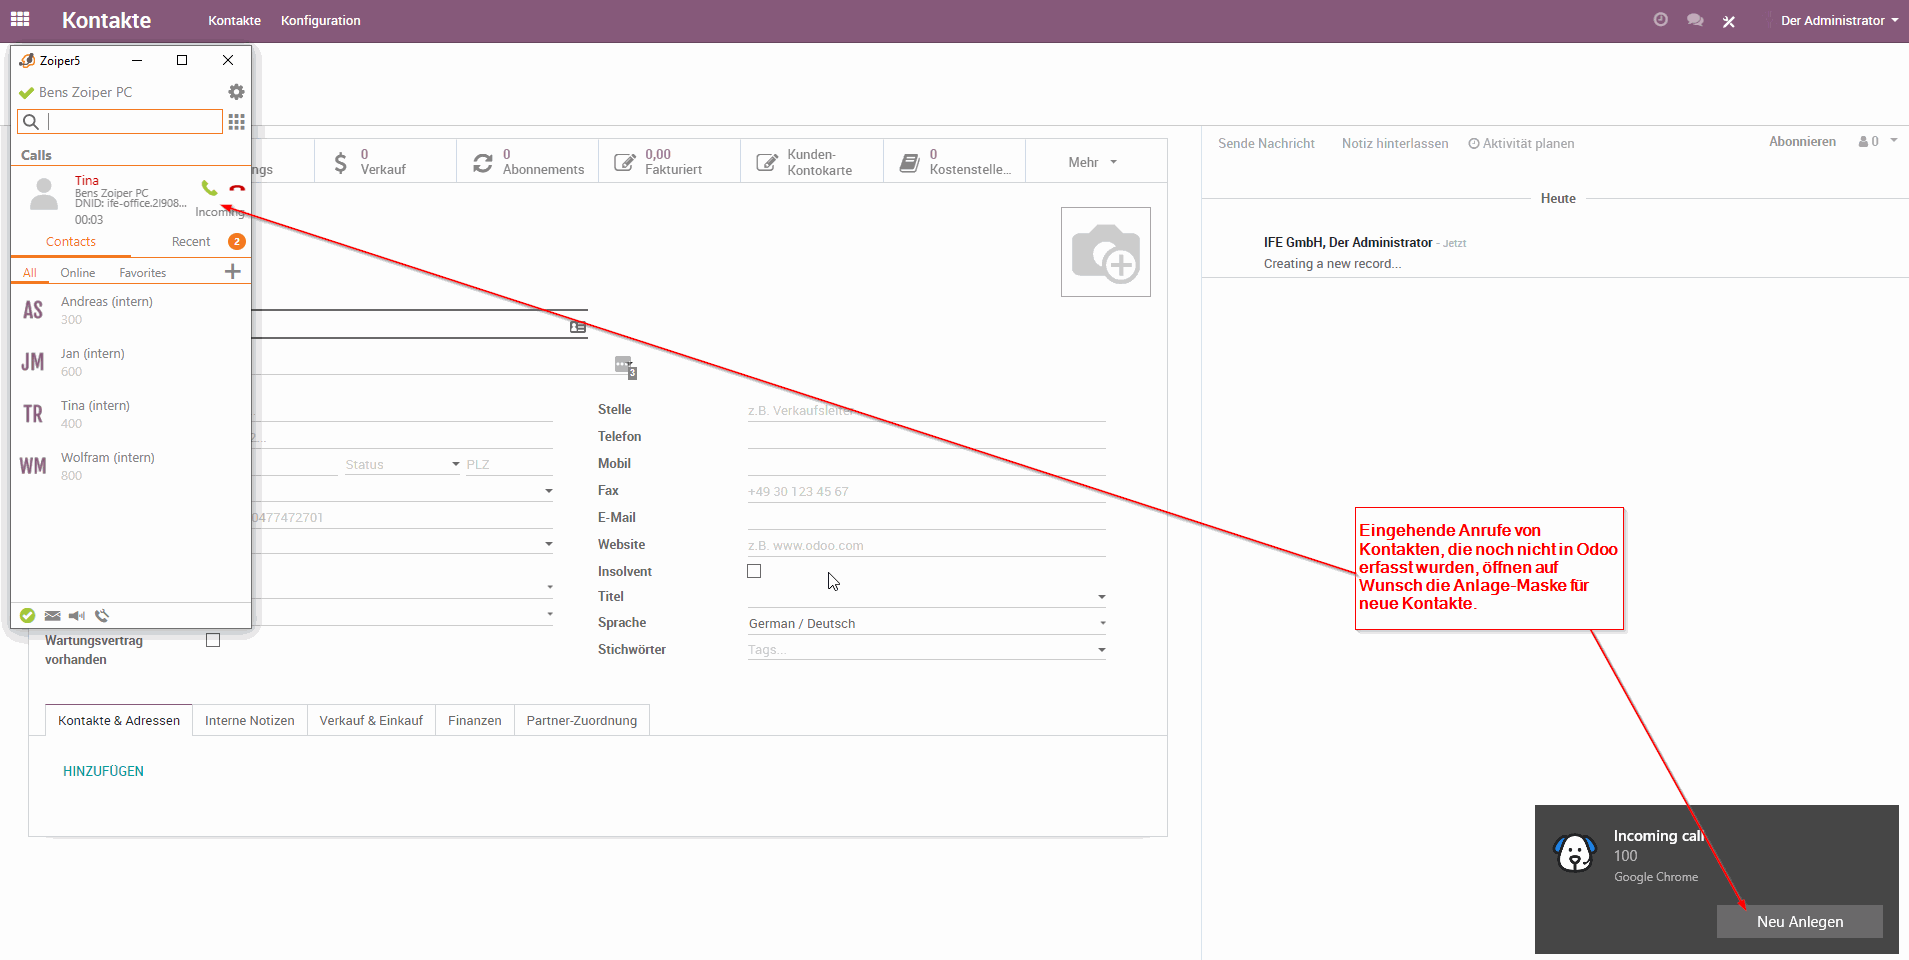This screenshot has height=960, width=1909.
Task: Expand the Mehr dropdown
Action: [x=1092, y=162]
